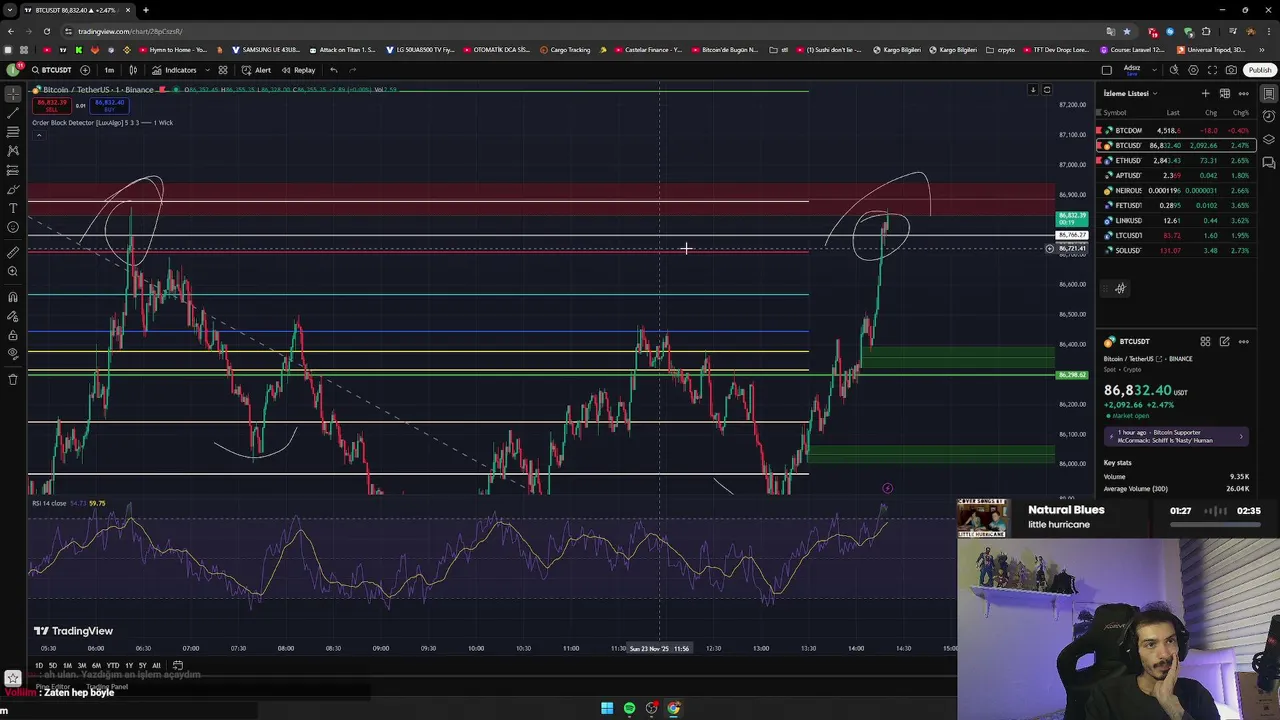Remove drawings with the trash icon

(13, 379)
